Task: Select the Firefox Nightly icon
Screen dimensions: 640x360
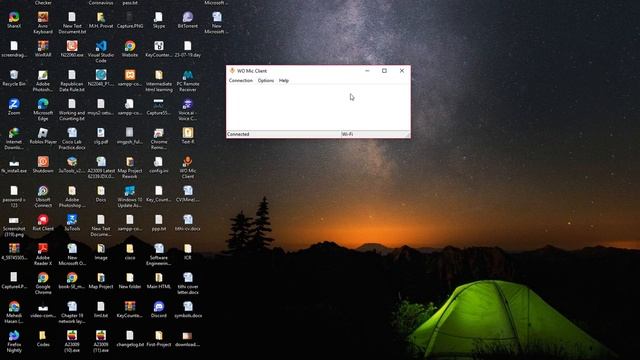Action: click(14, 342)
